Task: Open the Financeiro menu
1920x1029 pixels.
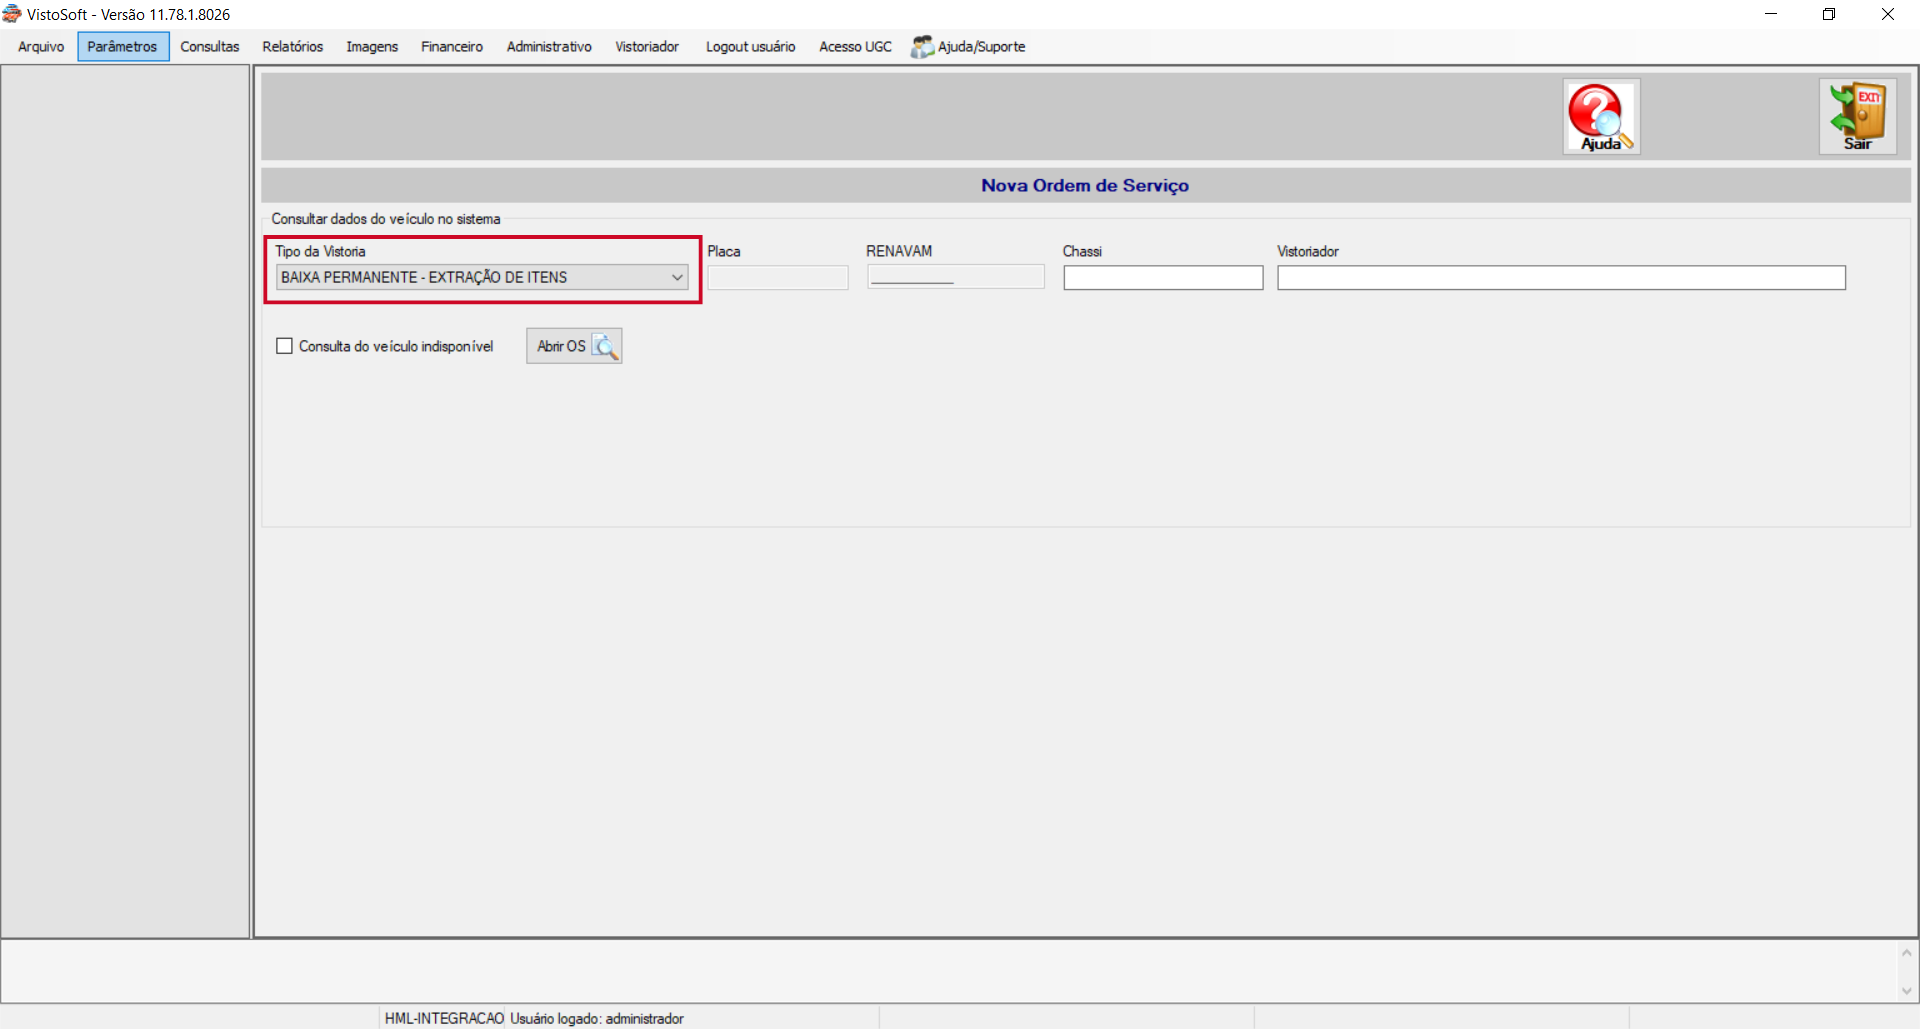Action: pos(452,47)
